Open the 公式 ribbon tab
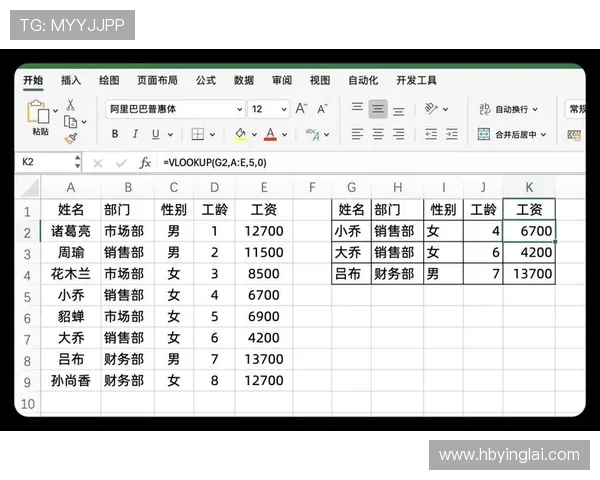Screen dimensions: 600x480 [x=206, y=80]
